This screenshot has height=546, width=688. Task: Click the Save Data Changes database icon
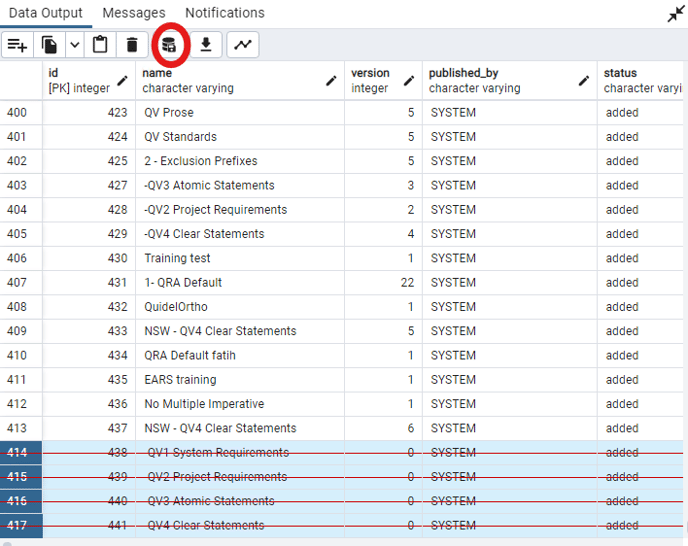(x=169, y=45)
